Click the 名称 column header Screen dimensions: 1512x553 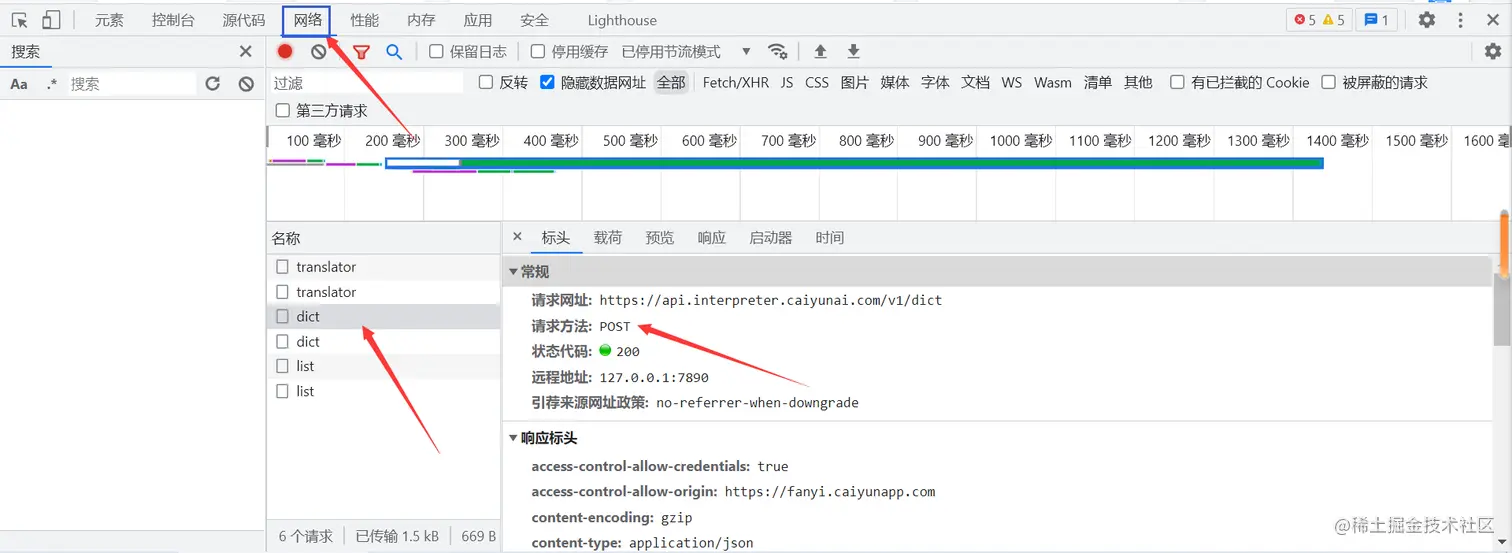click(383, 238)
